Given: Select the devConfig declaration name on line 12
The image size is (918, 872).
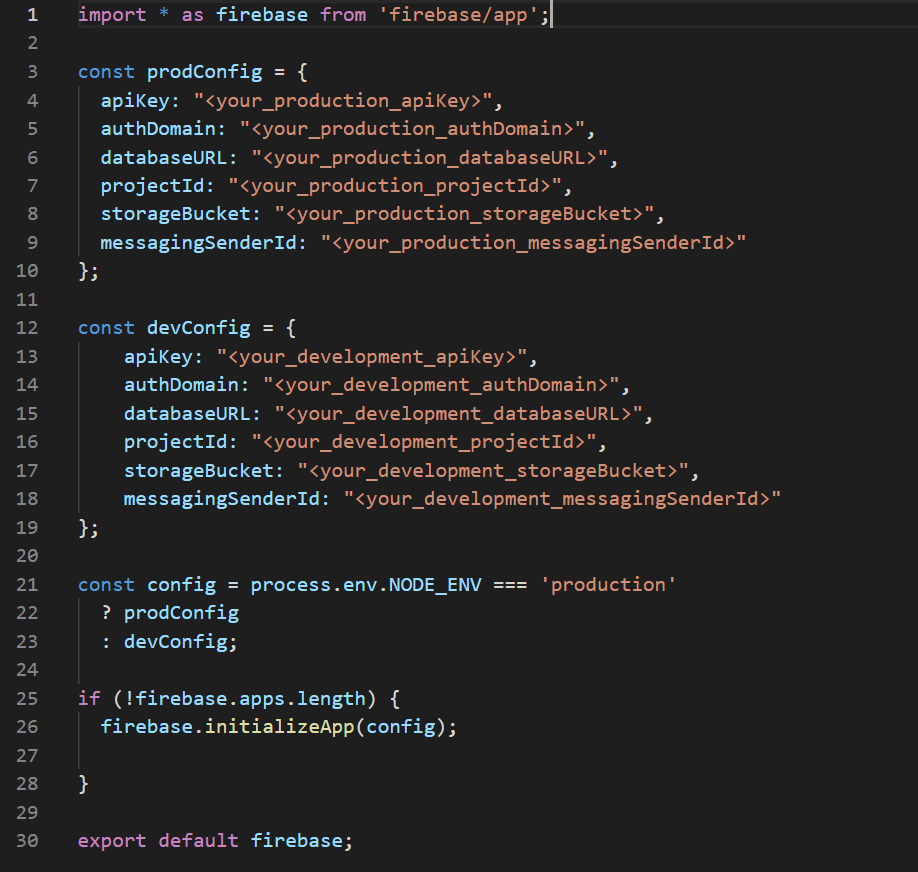Looking at the screenshot, I should pos(198,327).
